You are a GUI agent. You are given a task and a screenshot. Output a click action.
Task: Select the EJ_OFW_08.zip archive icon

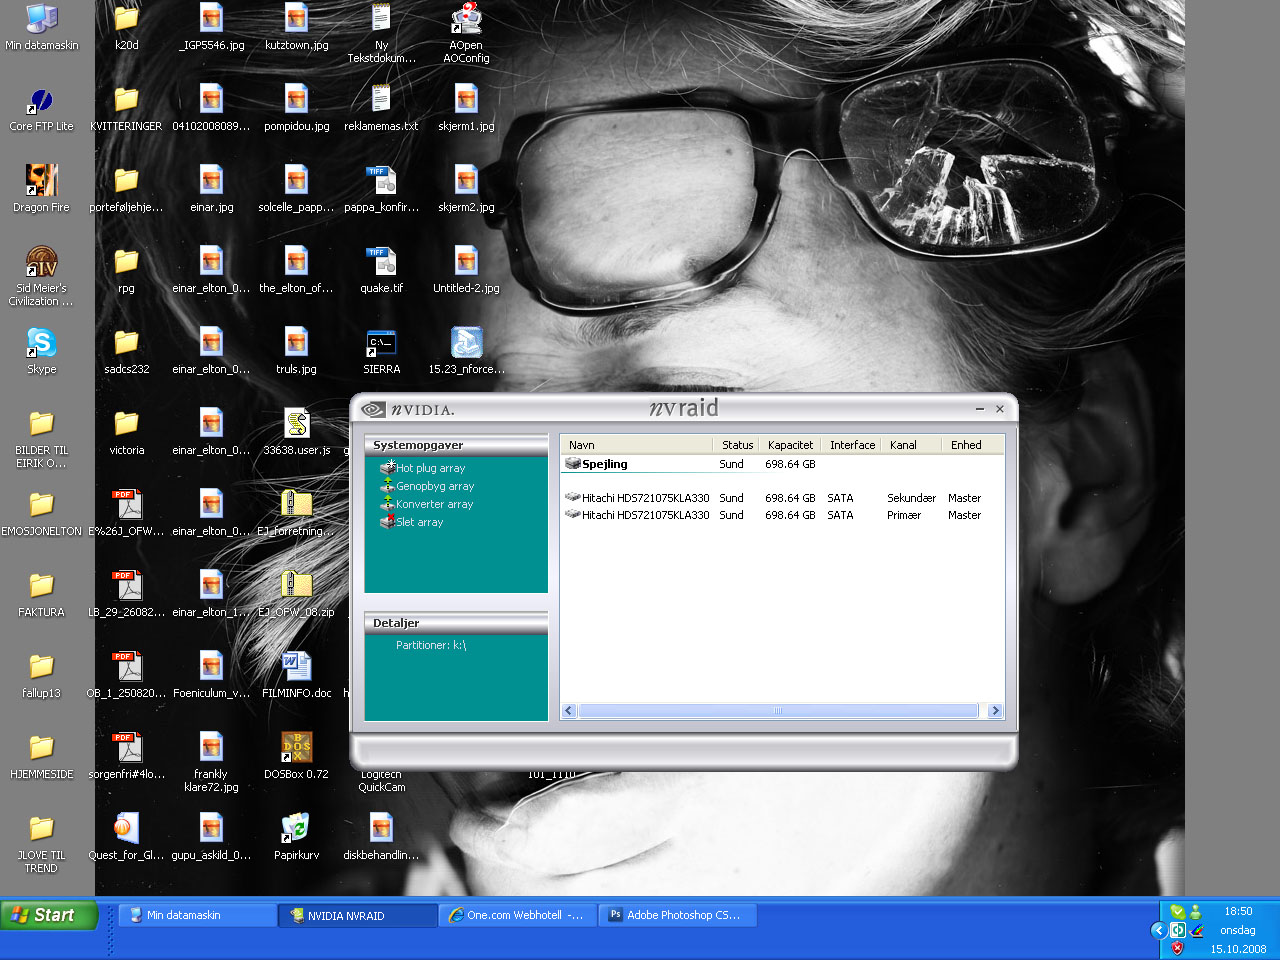pos(296,595)
